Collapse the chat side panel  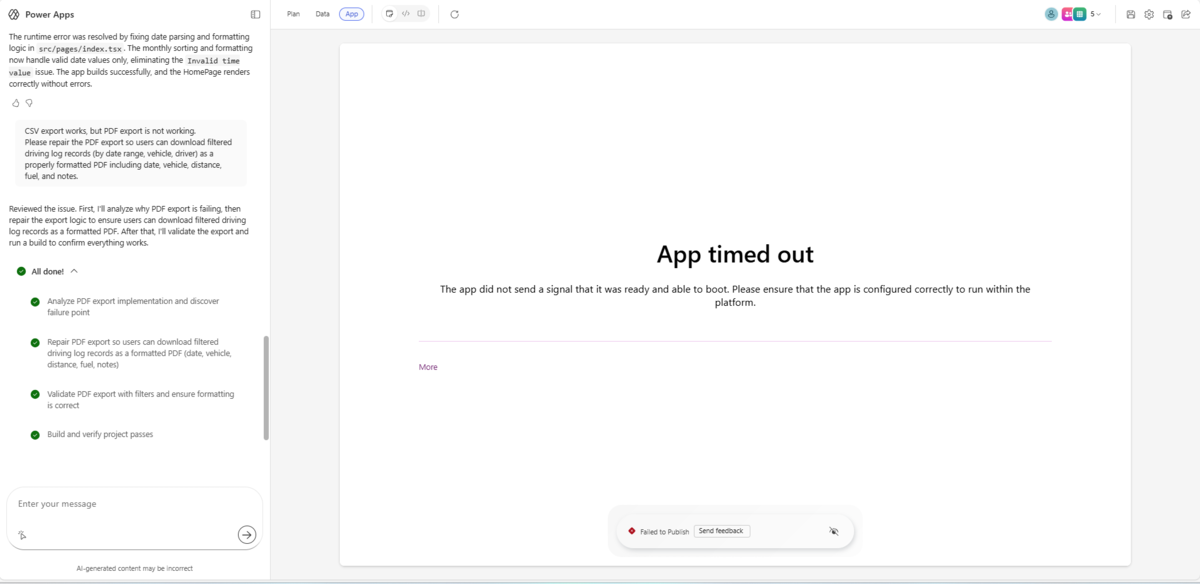click(x=255, y=15)
